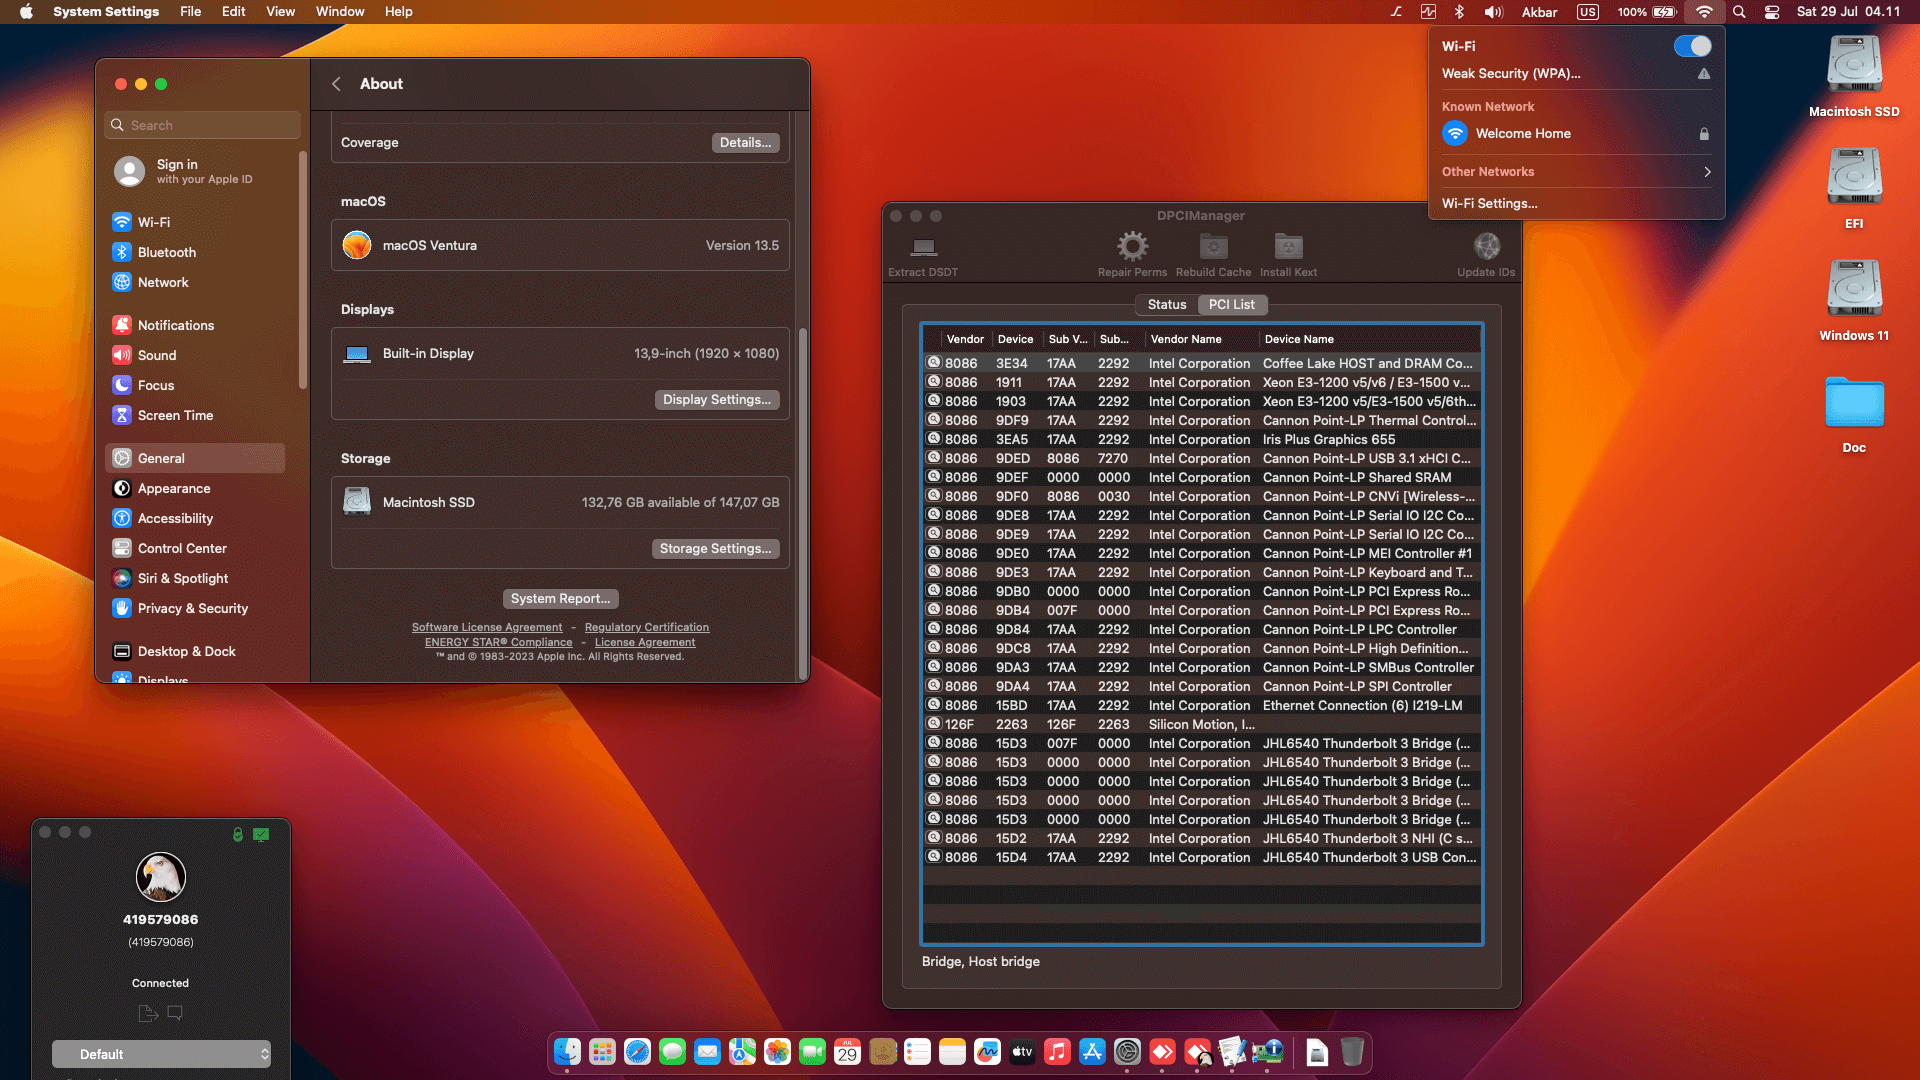Open the Default profile dropdown in AnyDesk

click(161, 1054)
